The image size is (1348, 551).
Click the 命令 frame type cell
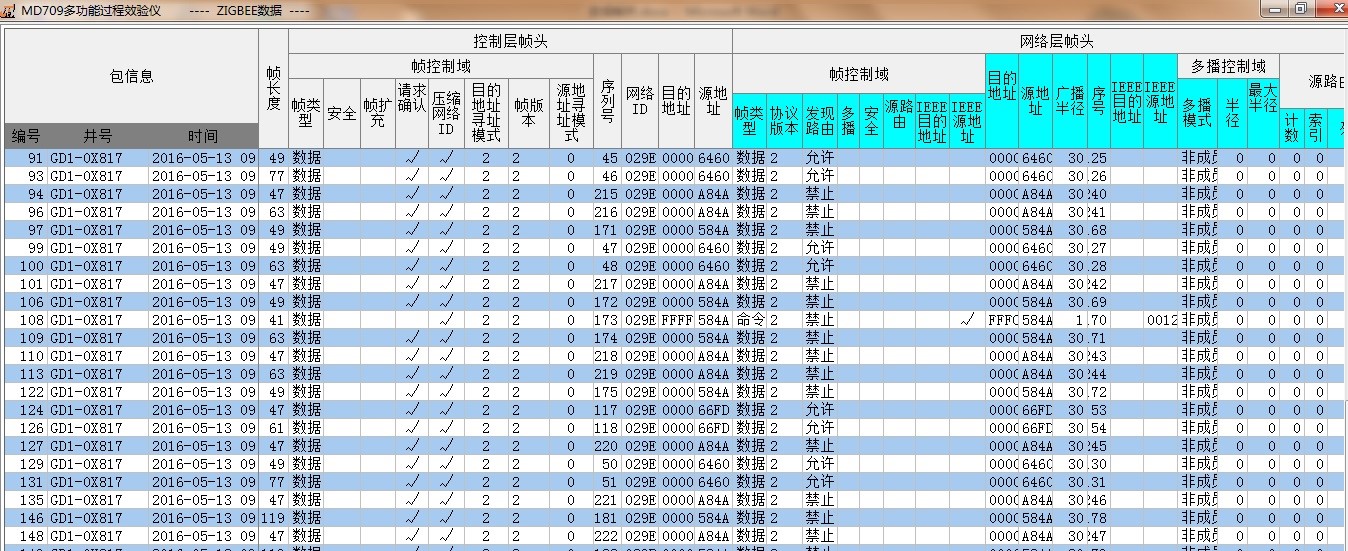click(x=750, y=320)
